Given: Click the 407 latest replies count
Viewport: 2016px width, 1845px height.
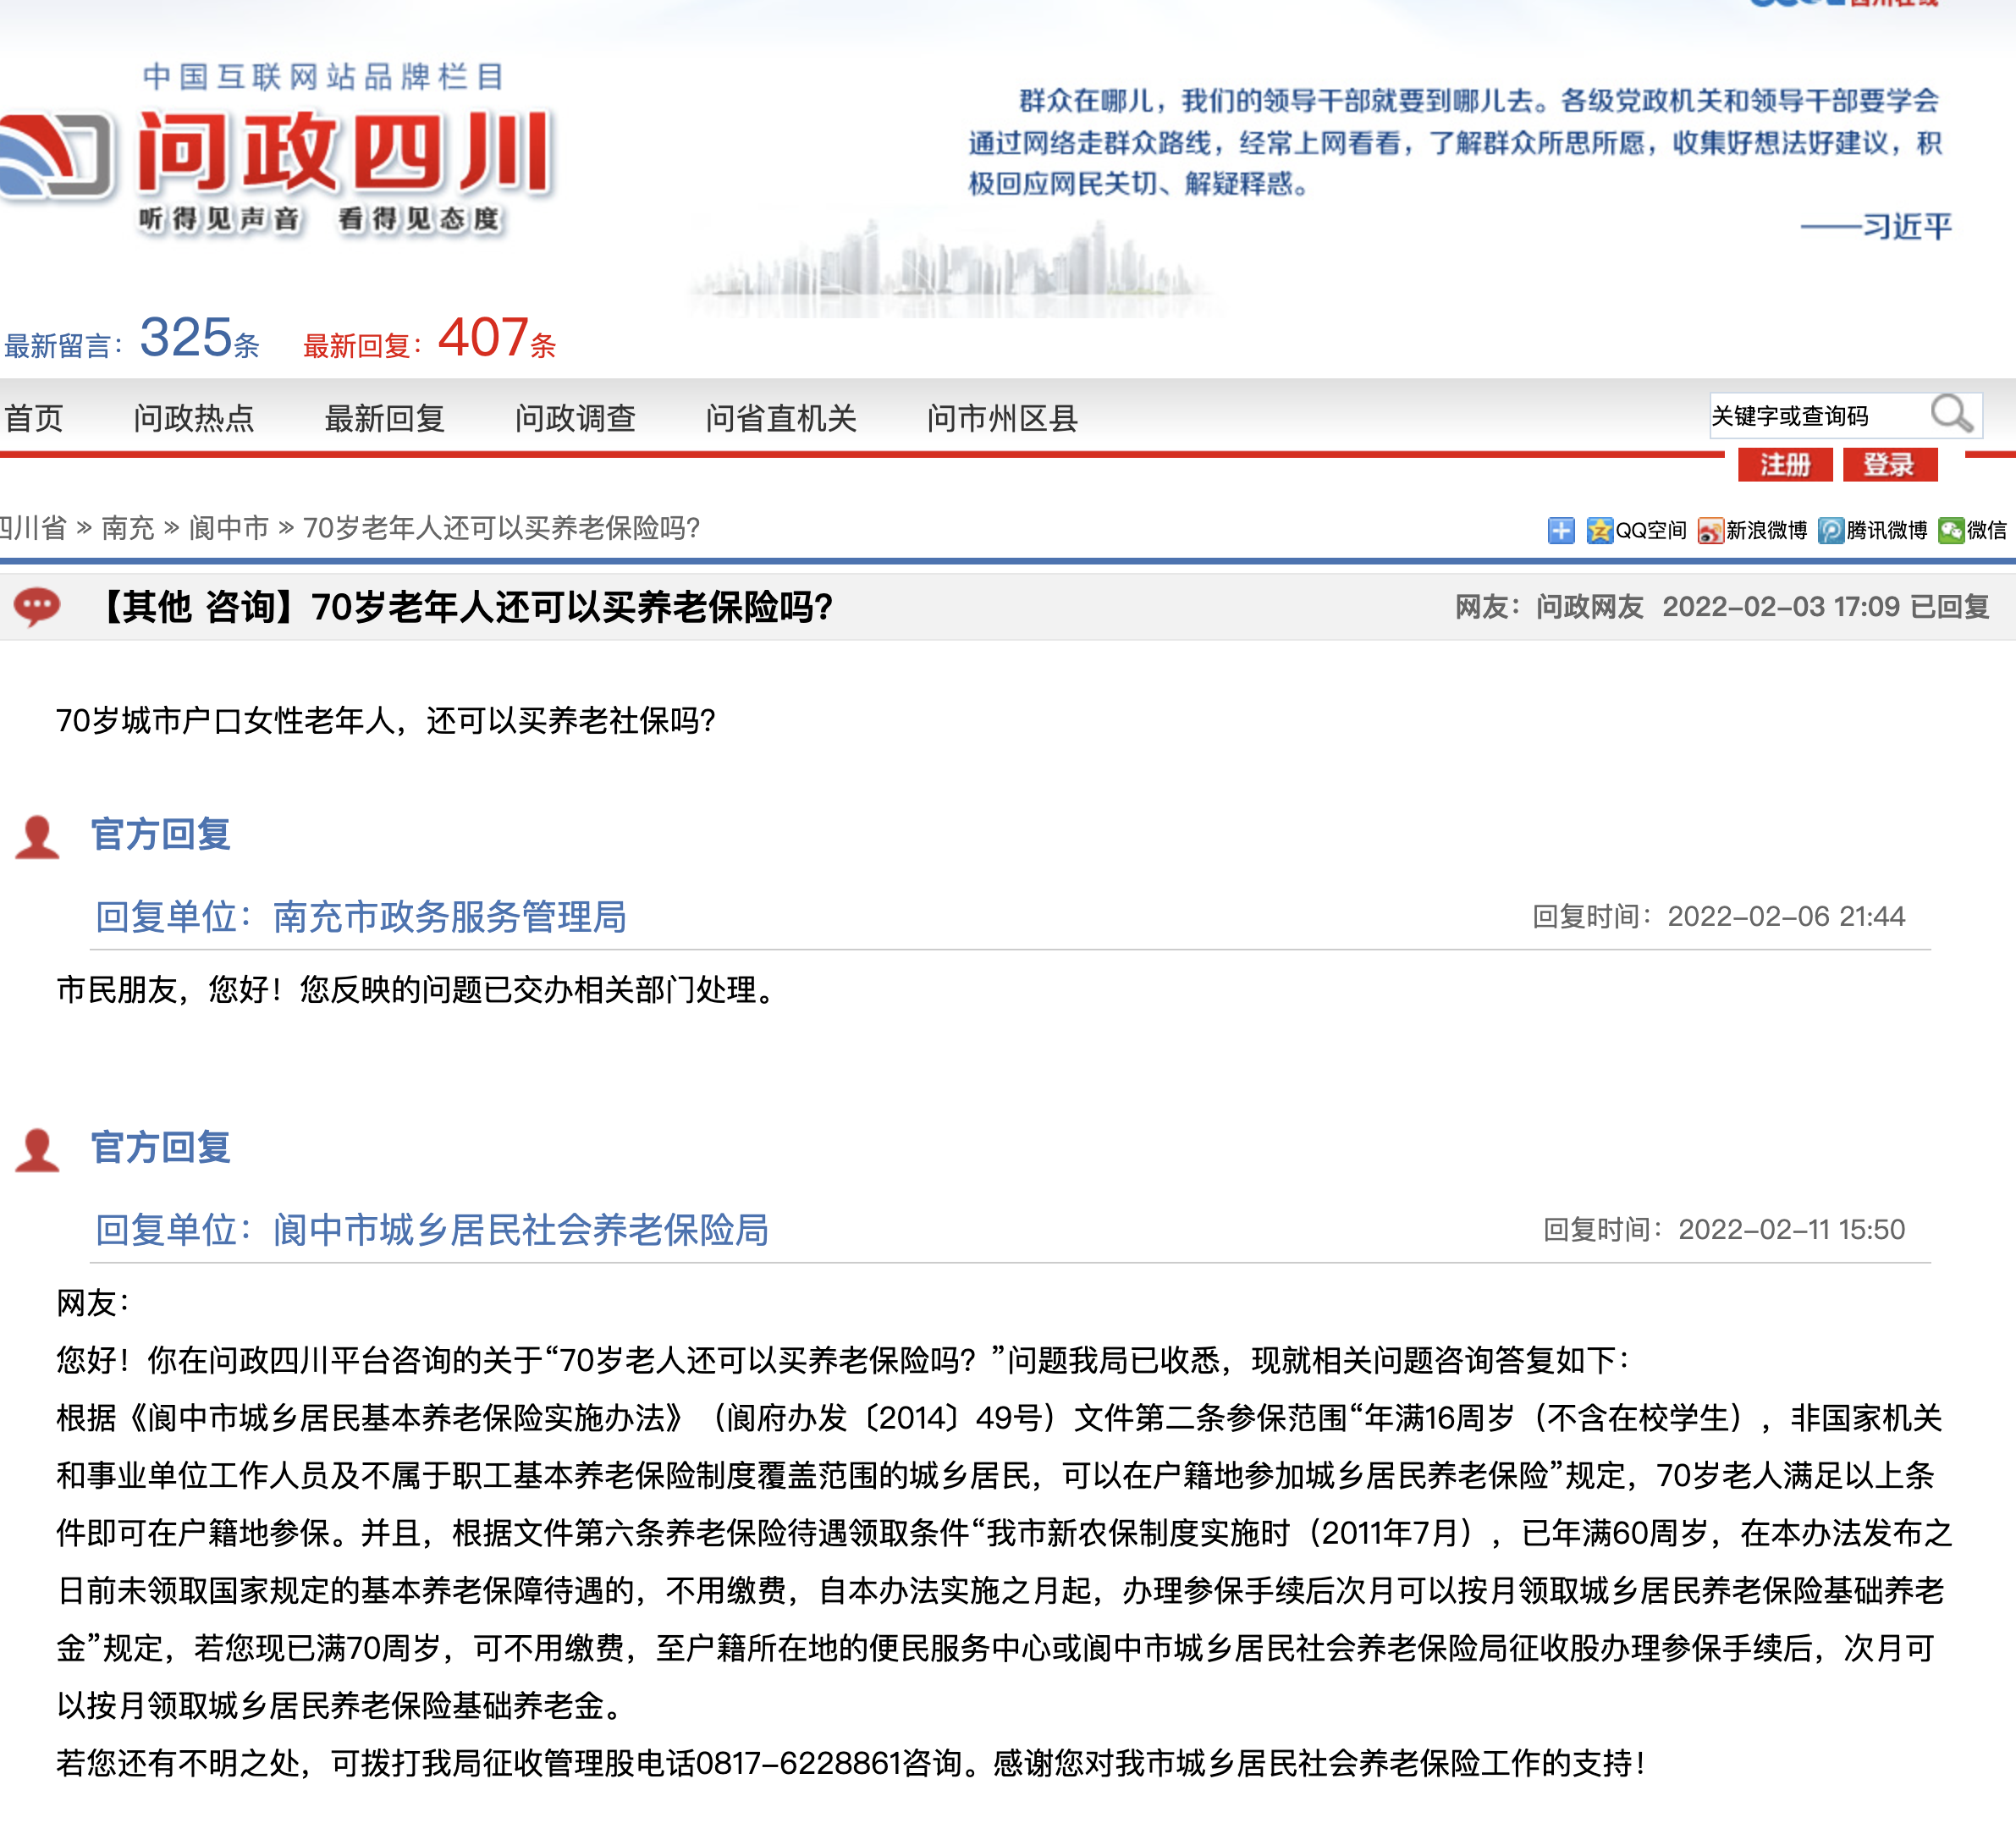Looking at the screenshot, I should [x=483, y=337].
